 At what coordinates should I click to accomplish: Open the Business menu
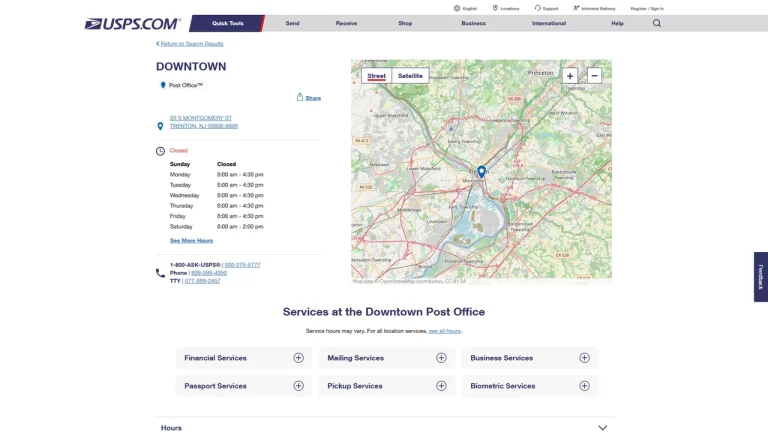pyautogui.click(x=474, y=23)
